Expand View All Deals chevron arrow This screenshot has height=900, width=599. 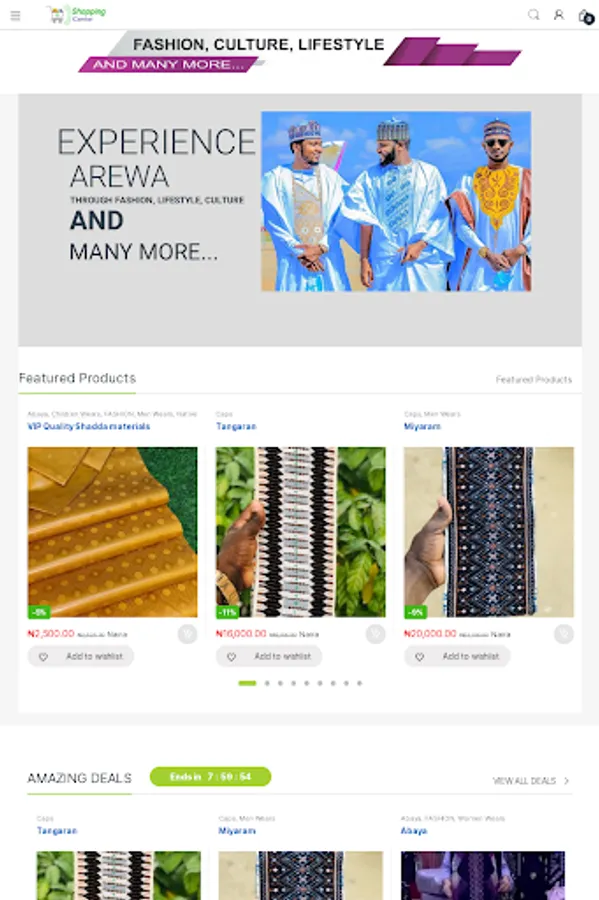point(566,781)
